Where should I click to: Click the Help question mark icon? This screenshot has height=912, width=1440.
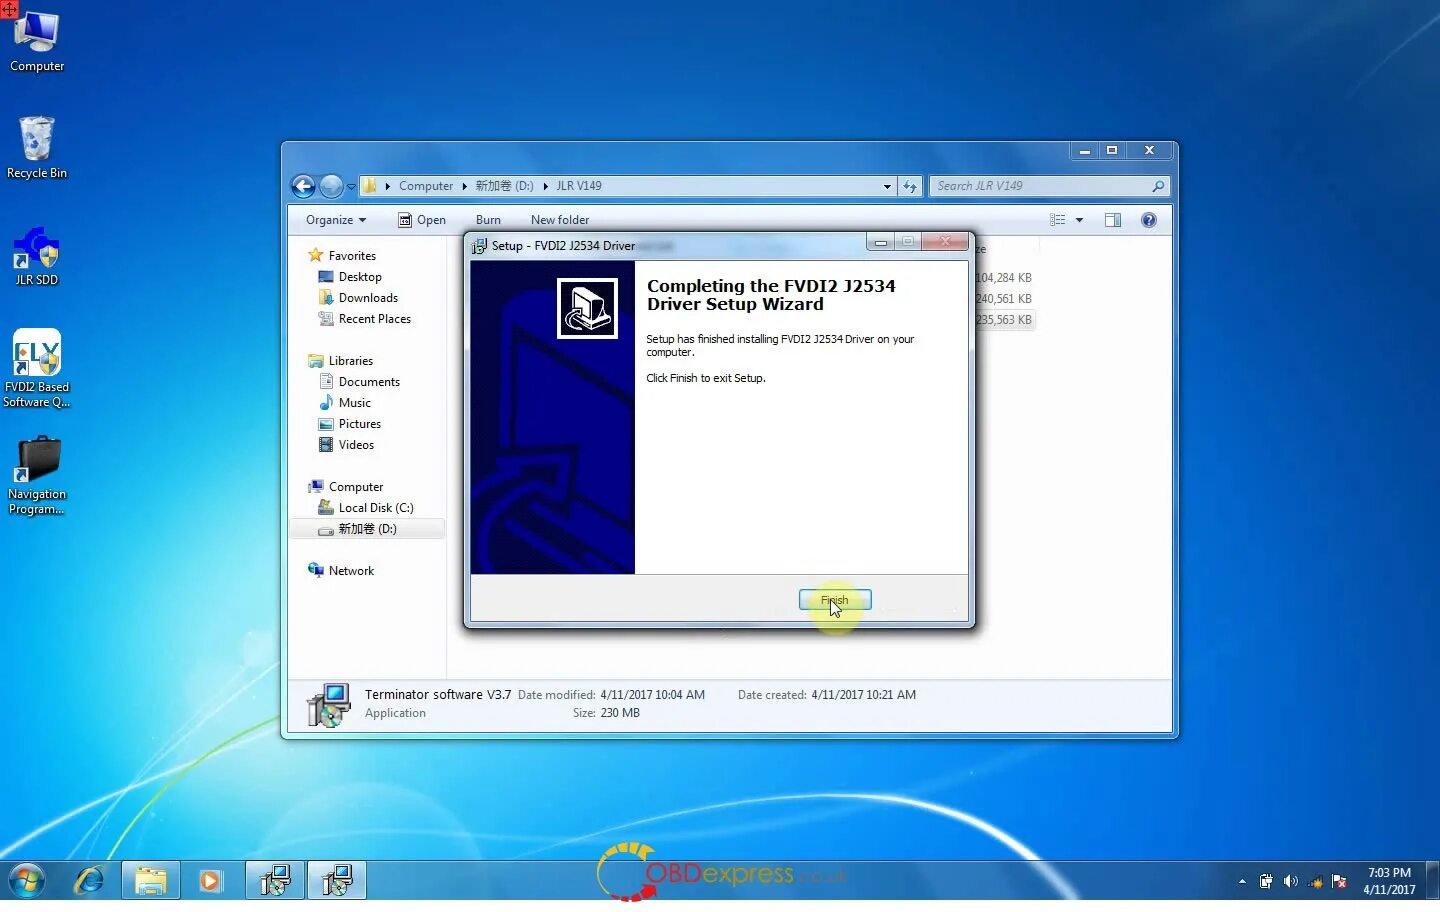(1148, 220)
